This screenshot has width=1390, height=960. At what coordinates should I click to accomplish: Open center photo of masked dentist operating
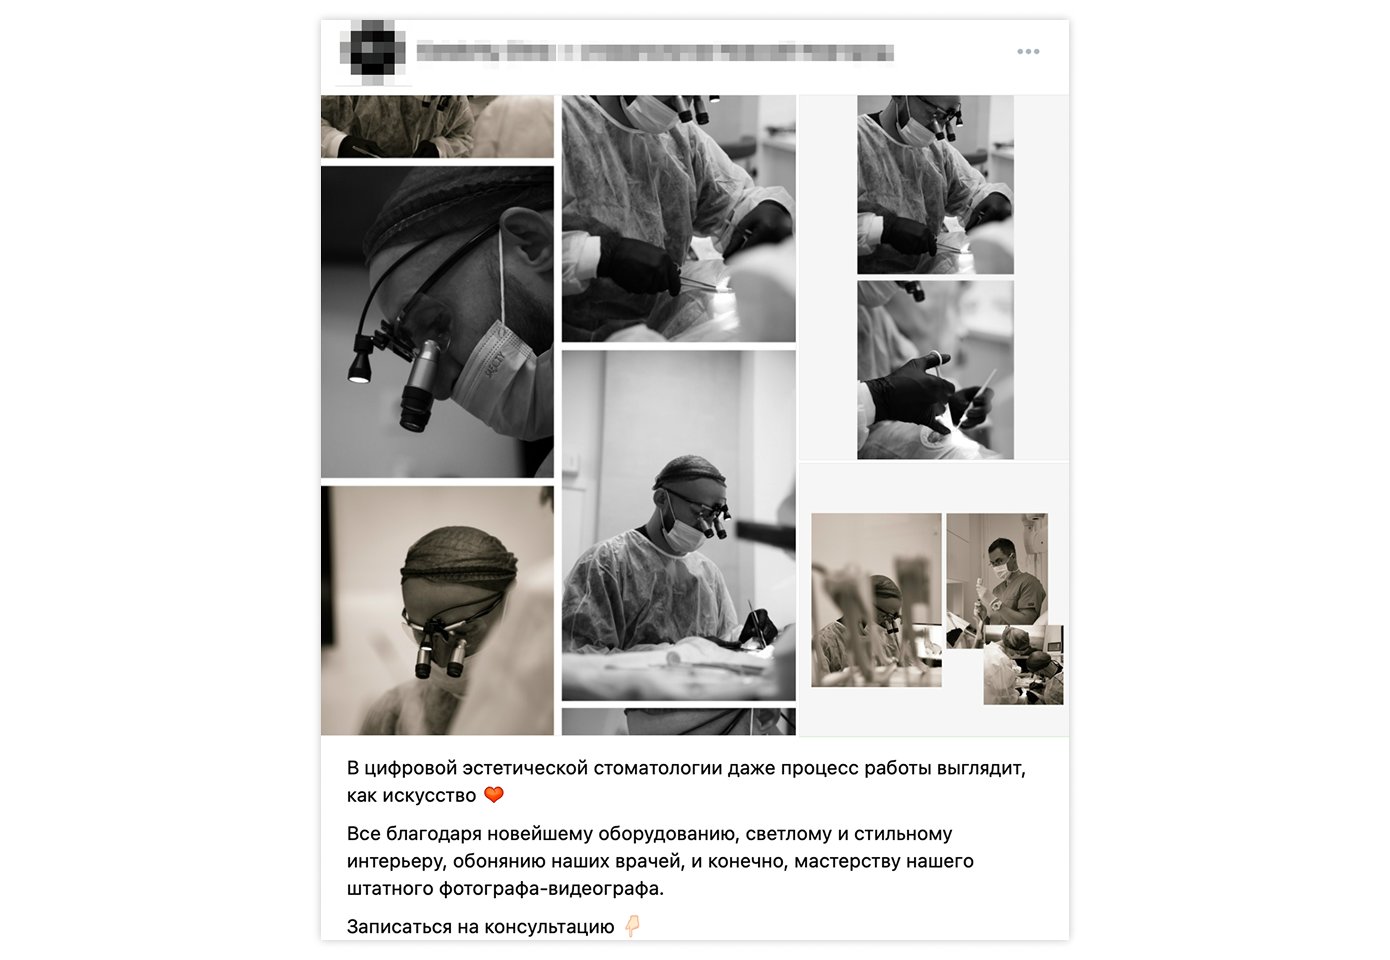tap(679, 525)
